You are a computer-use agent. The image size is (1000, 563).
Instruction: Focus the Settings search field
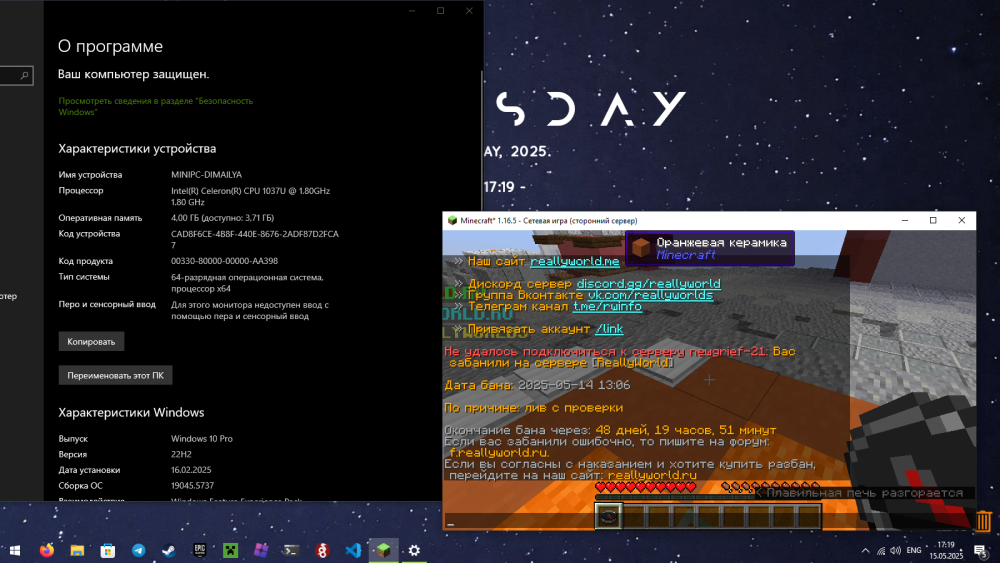click(16, 75)
